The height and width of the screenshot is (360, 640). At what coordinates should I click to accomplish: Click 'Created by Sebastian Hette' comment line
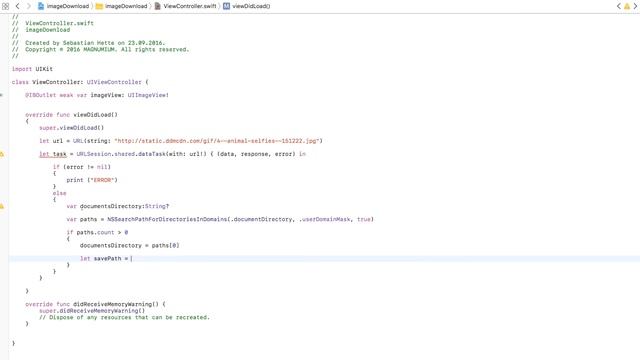pos(89,43)
